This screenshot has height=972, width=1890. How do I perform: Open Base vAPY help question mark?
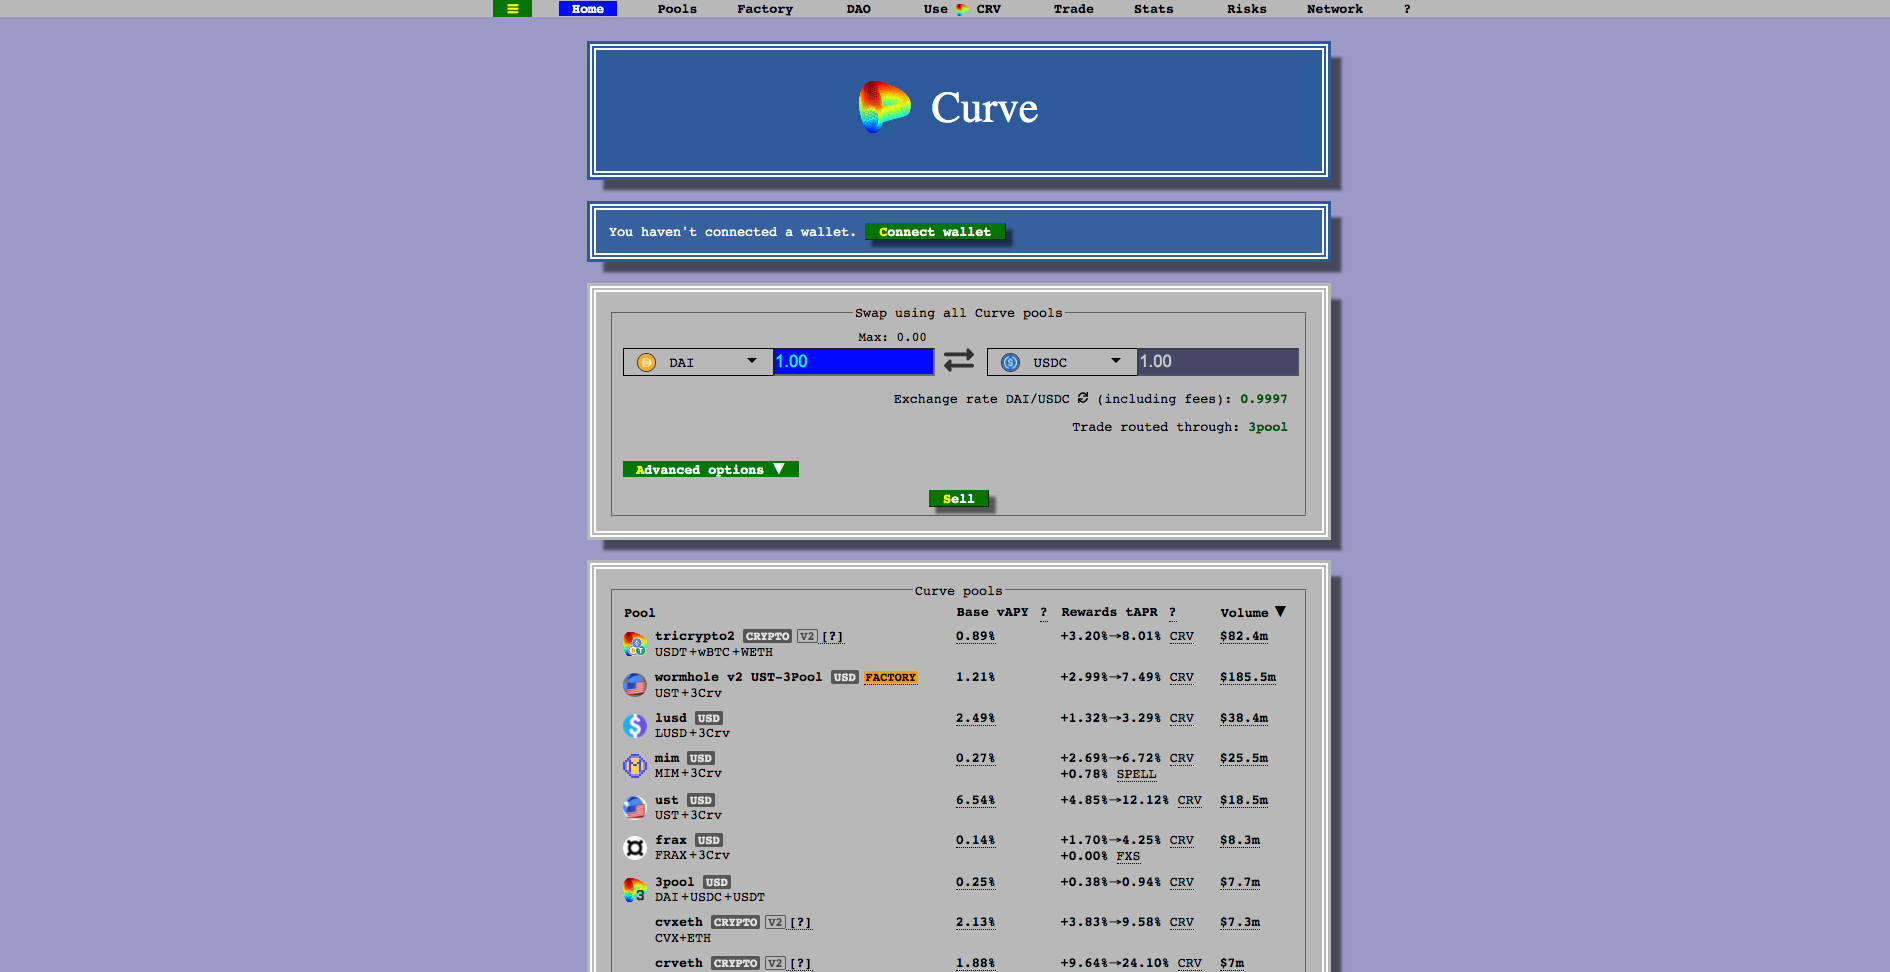point(1043,612)
